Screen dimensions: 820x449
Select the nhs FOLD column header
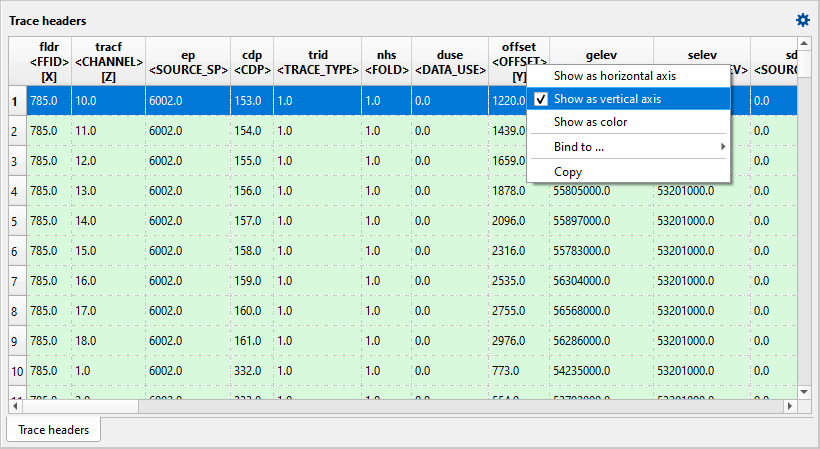pyautogui.click(x=386, y=62)
